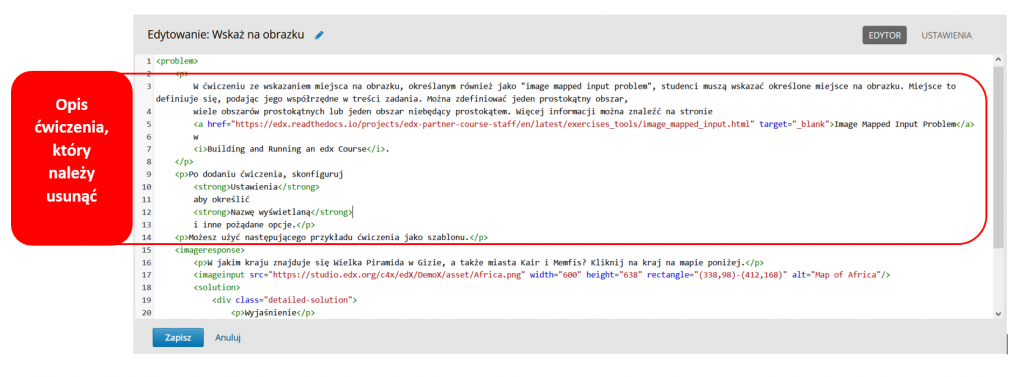This screenshot has height=377, width=1024.
Task: Click the 'Edytowanie: Wskaż na obrazku' heading
Action: (226, 35)
